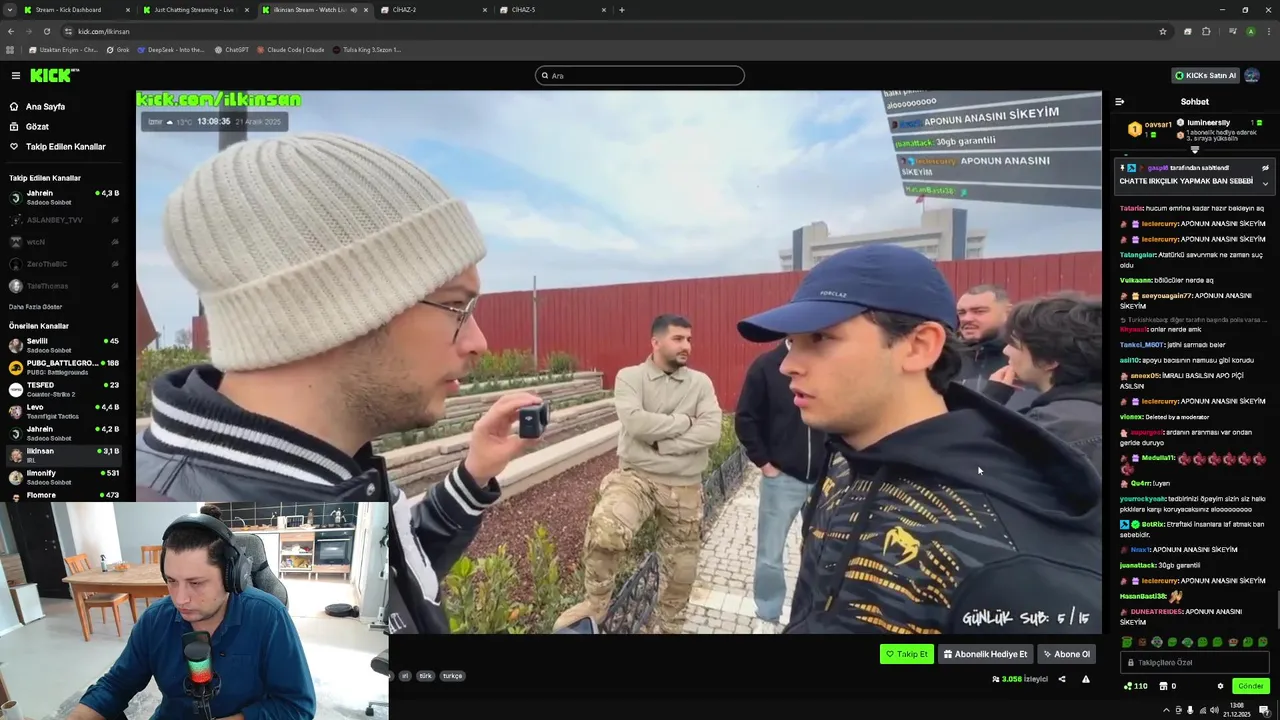The height and width of the screenshot is (720, 1280).
Task: Switch to Just Chatting Streaming tab
Action: click(x=196, y=10)
